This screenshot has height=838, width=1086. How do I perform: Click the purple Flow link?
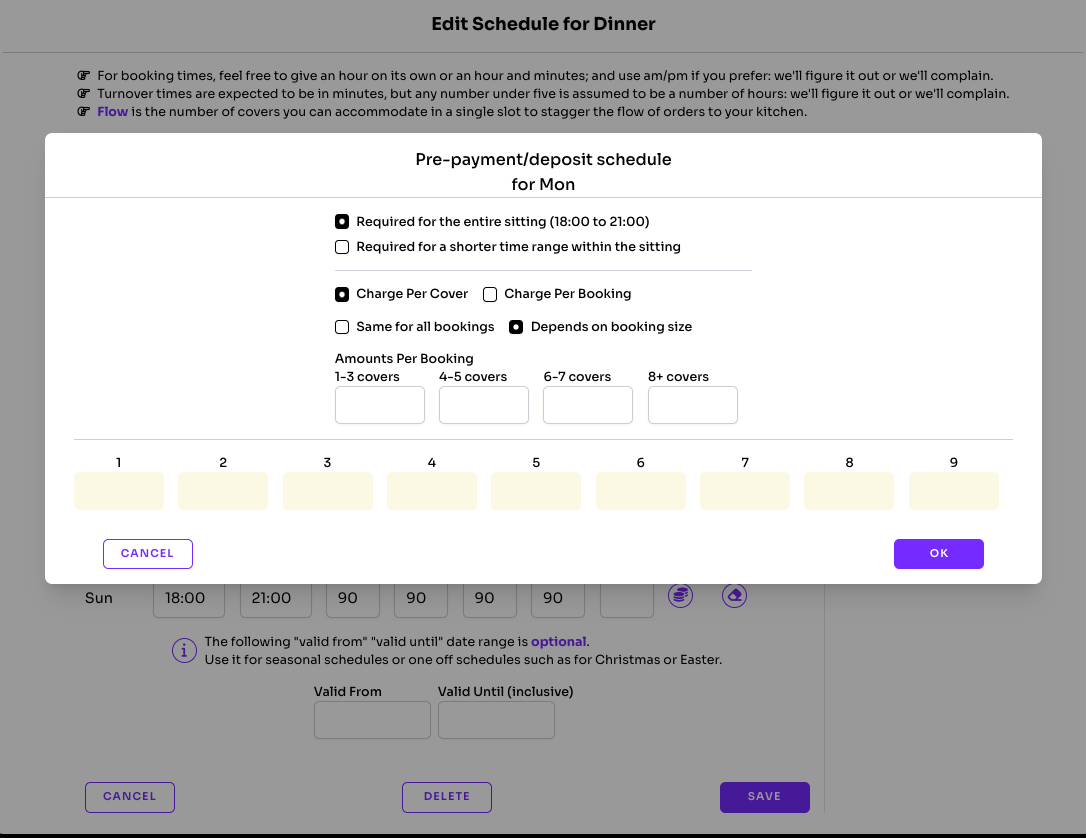112,112
